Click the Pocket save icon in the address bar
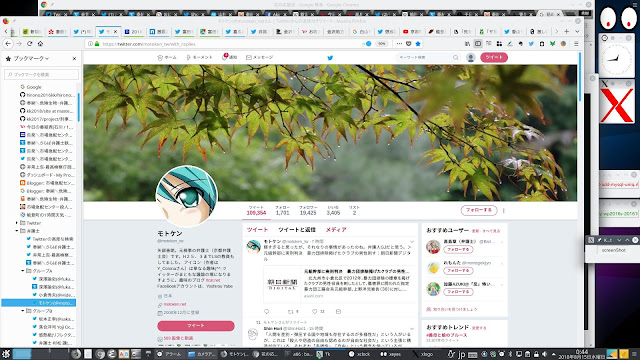The image size is (640, 360). pos(409,44)
